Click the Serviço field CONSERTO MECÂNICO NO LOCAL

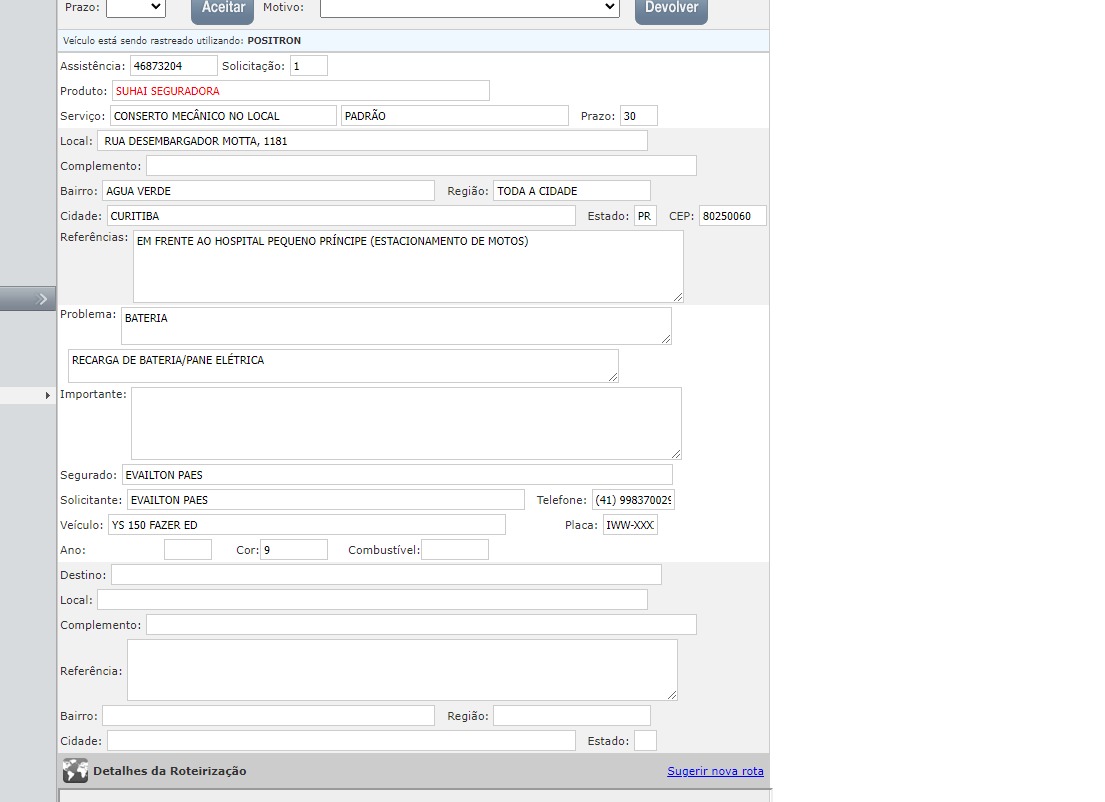[x=223, y=116]
